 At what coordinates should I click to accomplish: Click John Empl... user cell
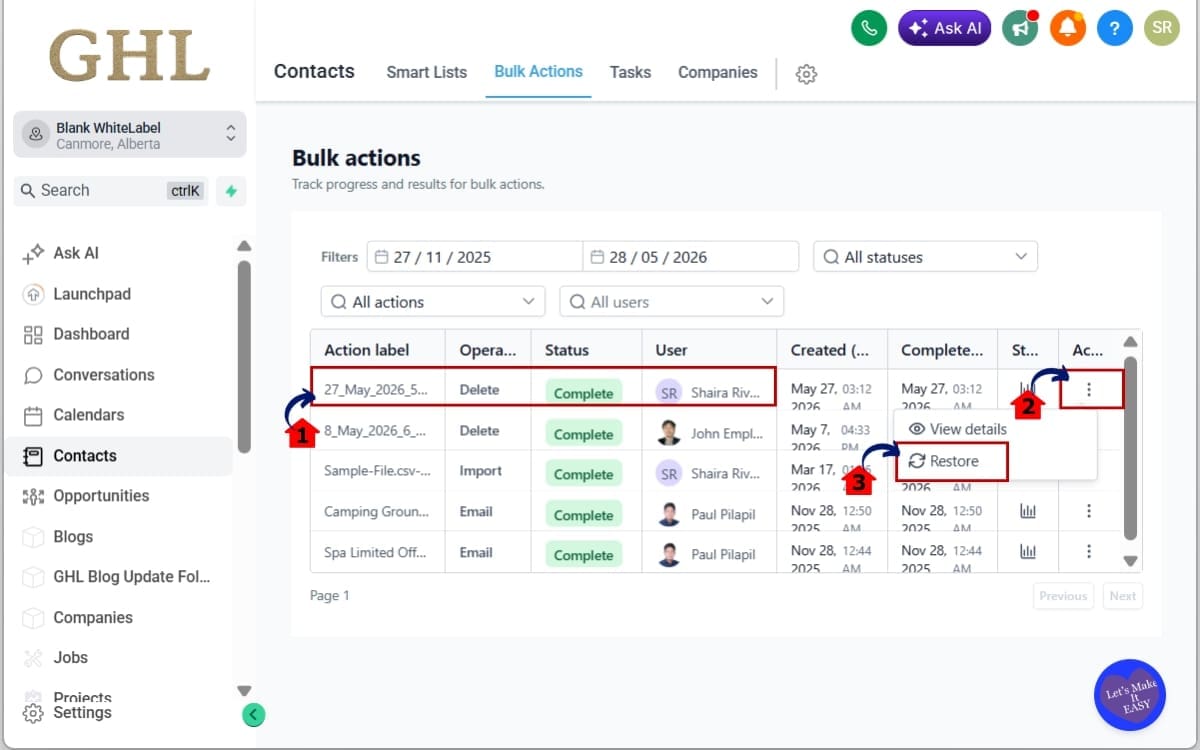point(708,433)
